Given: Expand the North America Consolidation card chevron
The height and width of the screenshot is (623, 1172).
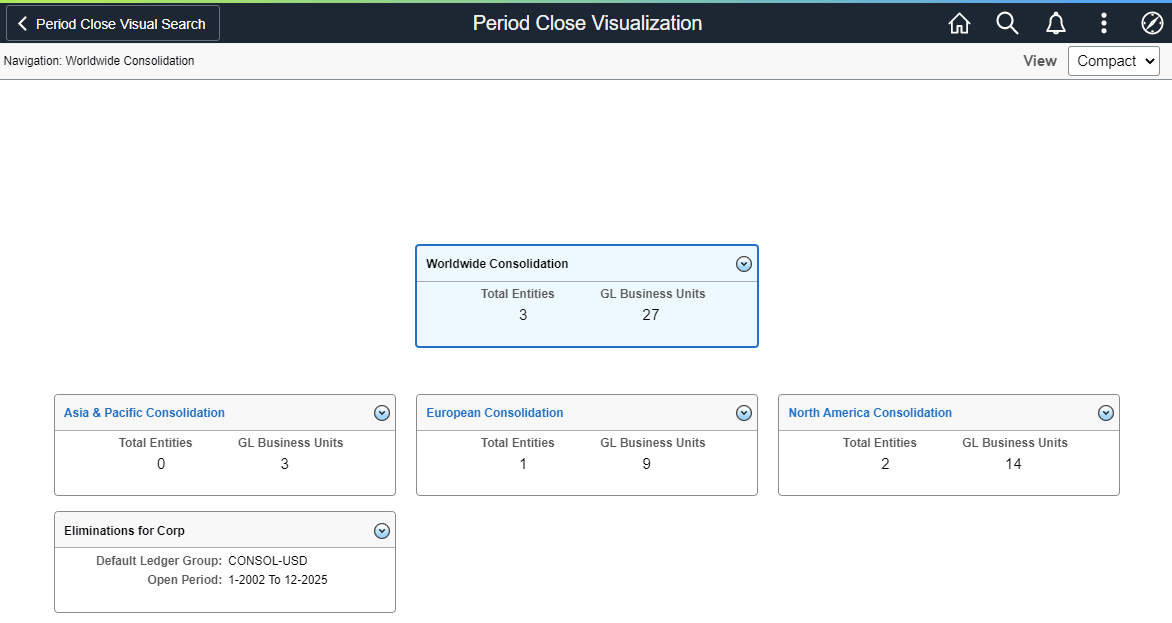Looking at the screenshot, I should pos(1106,412).
